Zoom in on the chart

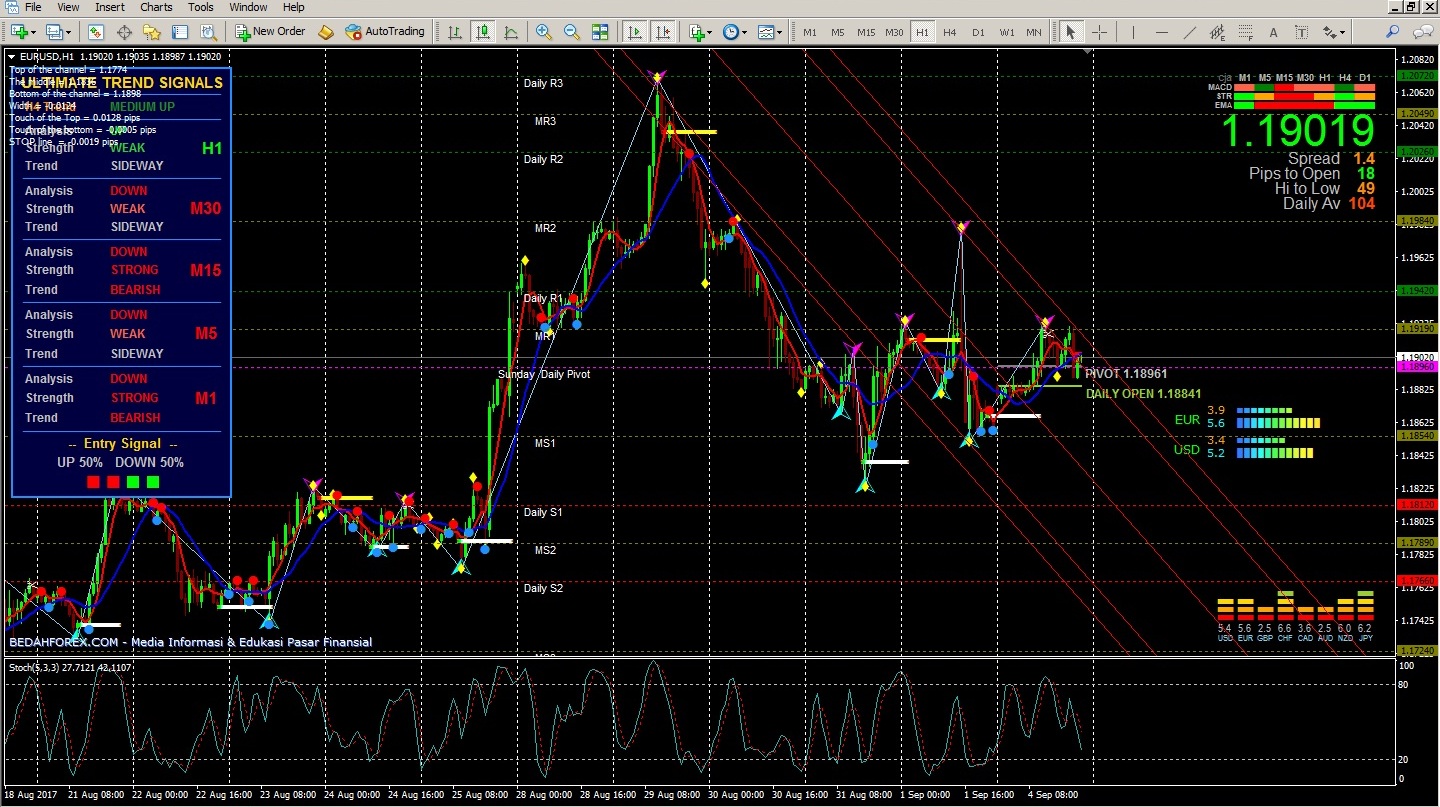click(x=544, y=32)
